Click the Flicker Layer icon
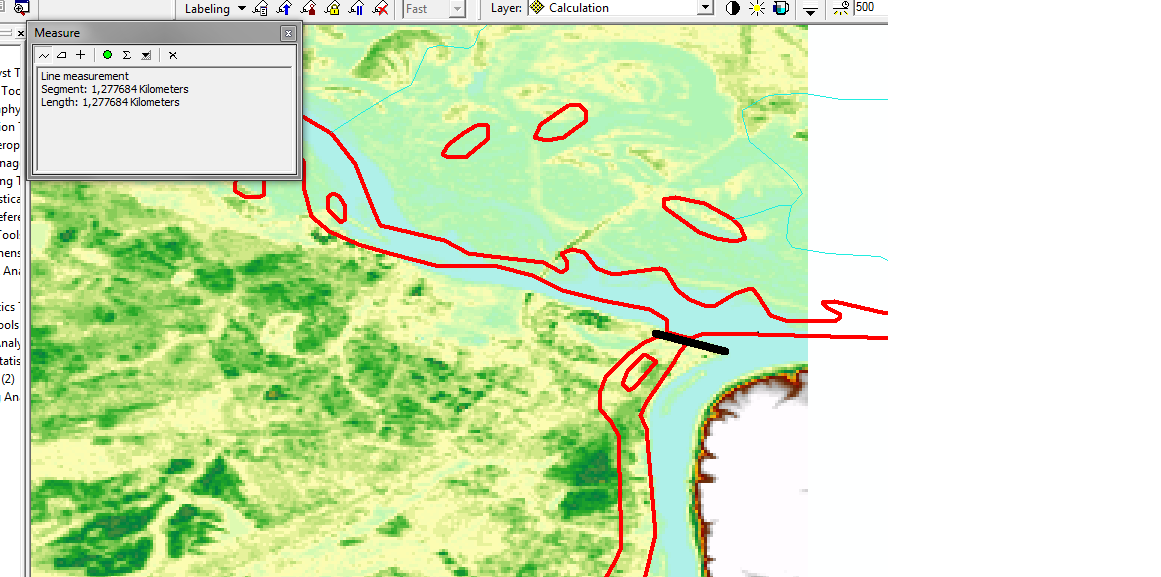The height and width of the screenshot is (577, 1161). [x=840, y=9]
